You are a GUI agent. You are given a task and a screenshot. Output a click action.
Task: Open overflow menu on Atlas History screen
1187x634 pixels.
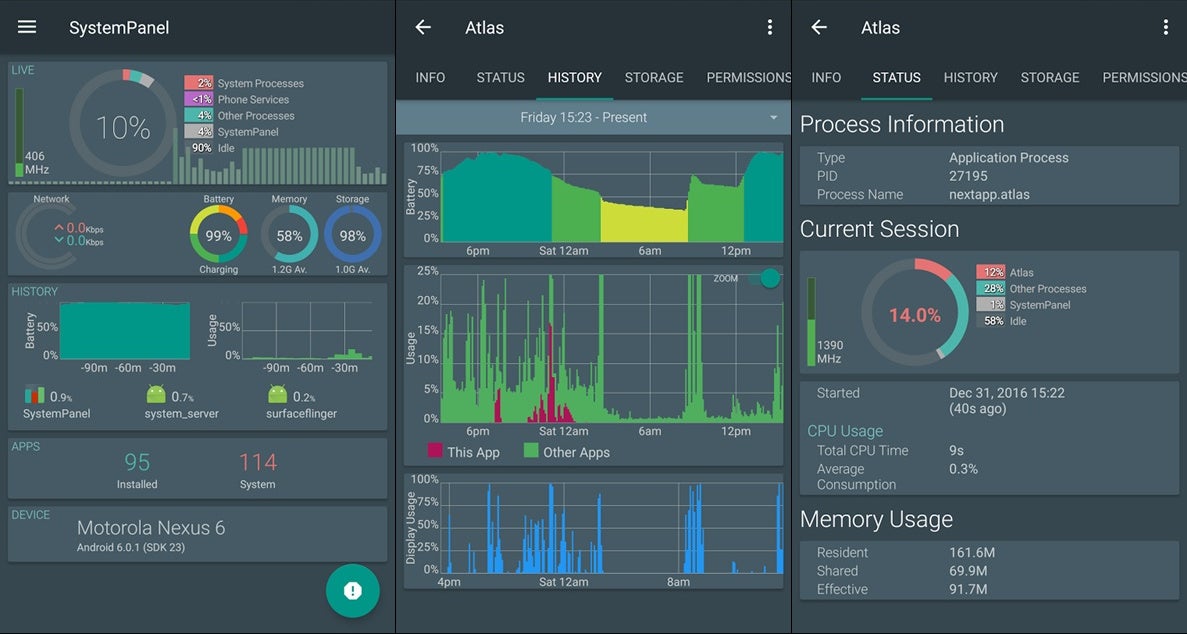coord(770,27)
